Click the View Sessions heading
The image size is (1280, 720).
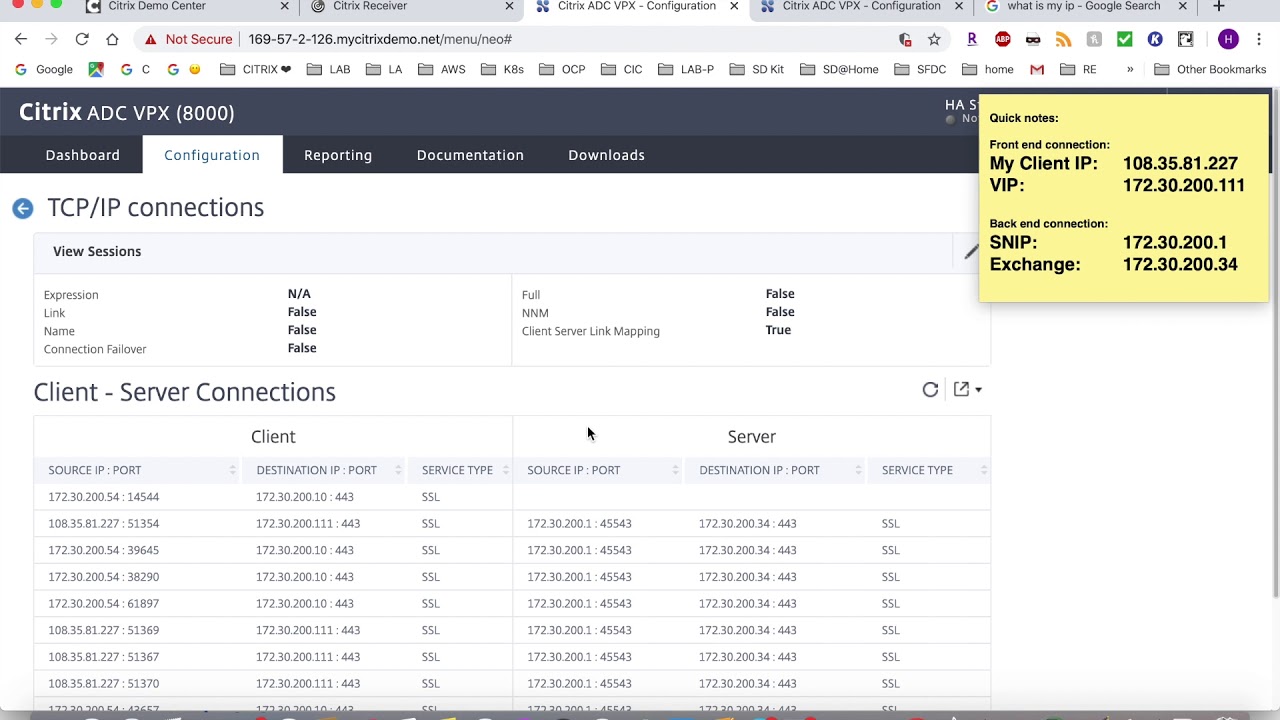tap(97, 251)
